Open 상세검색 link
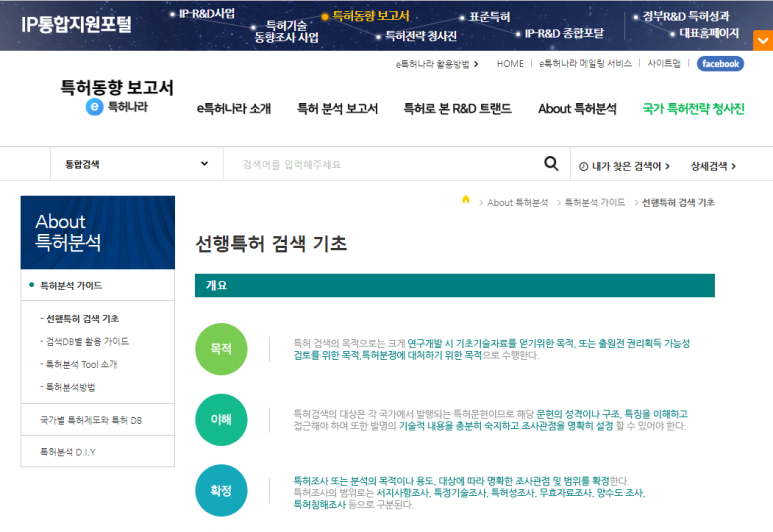 [713, 167]
